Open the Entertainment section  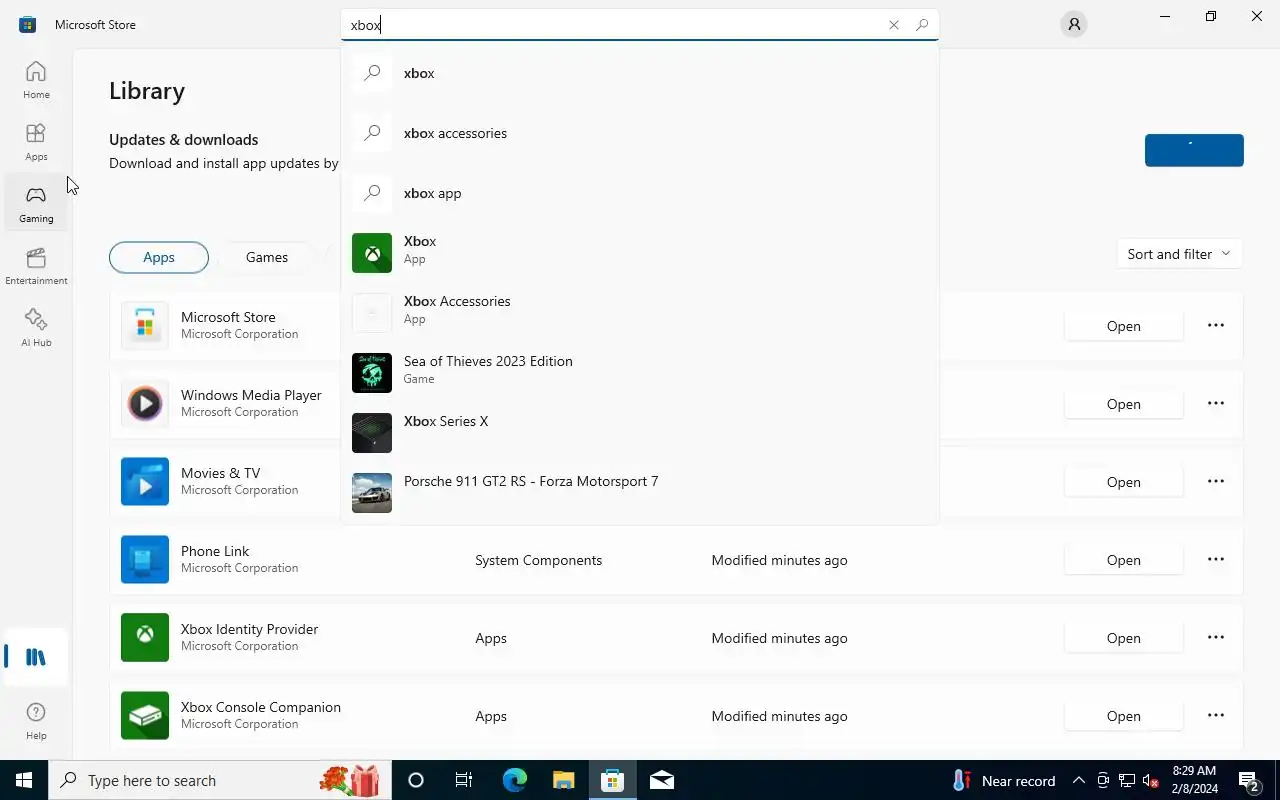pyautogui.click(x=36, y=266)
